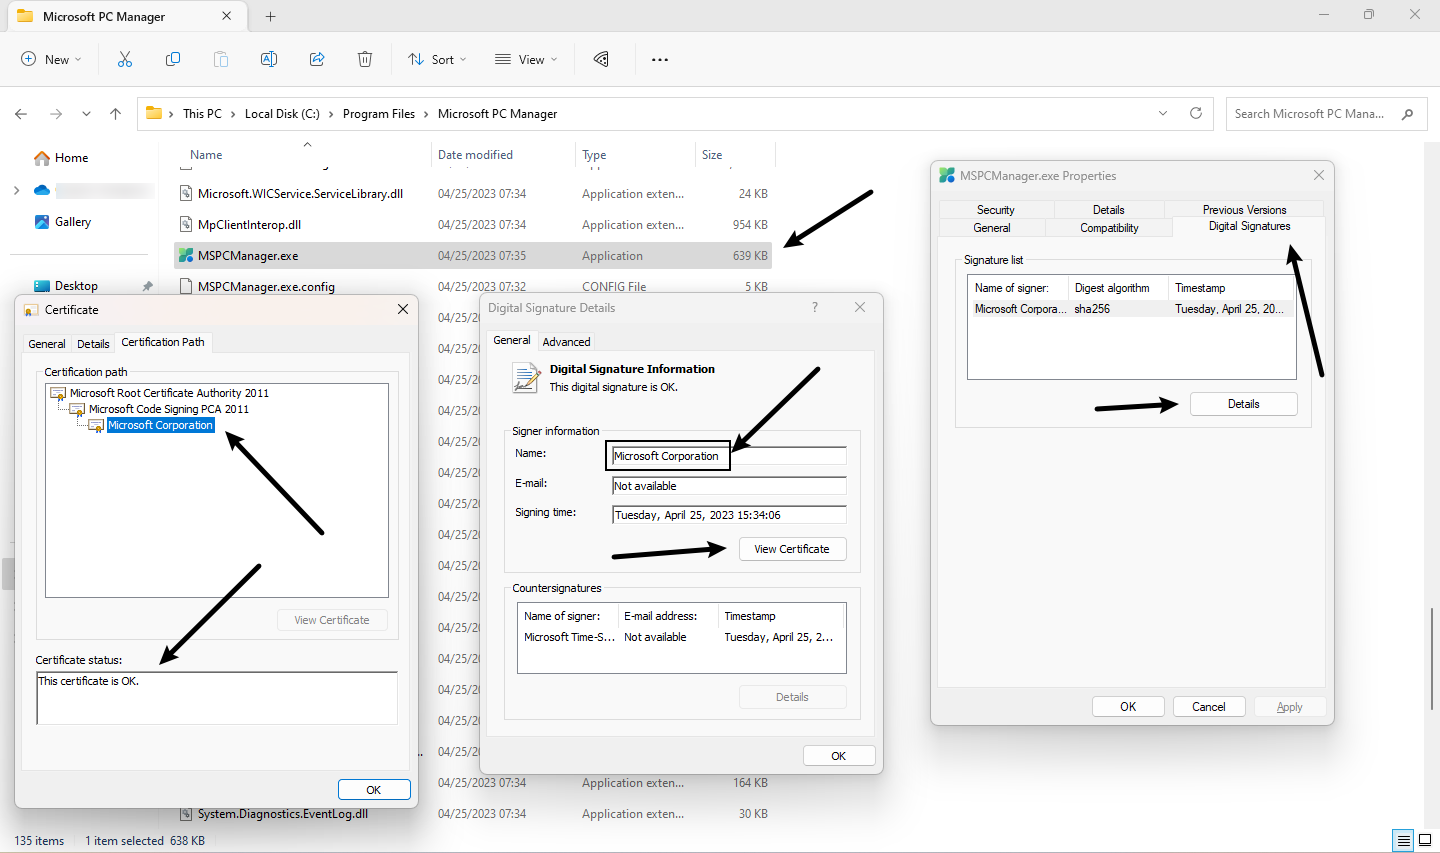Click the toolbar icon after View
Screen dimensions: 1440x853
tap(601, 60)
